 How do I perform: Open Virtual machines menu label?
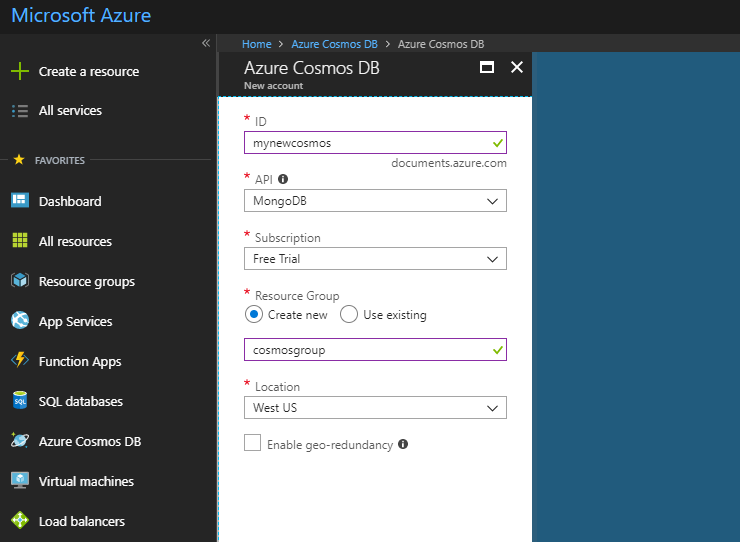pos(86,481)
